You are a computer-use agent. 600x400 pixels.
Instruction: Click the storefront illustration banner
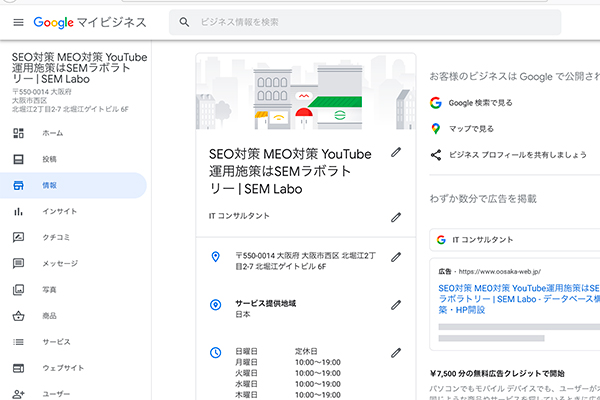(x=306, y=91)
